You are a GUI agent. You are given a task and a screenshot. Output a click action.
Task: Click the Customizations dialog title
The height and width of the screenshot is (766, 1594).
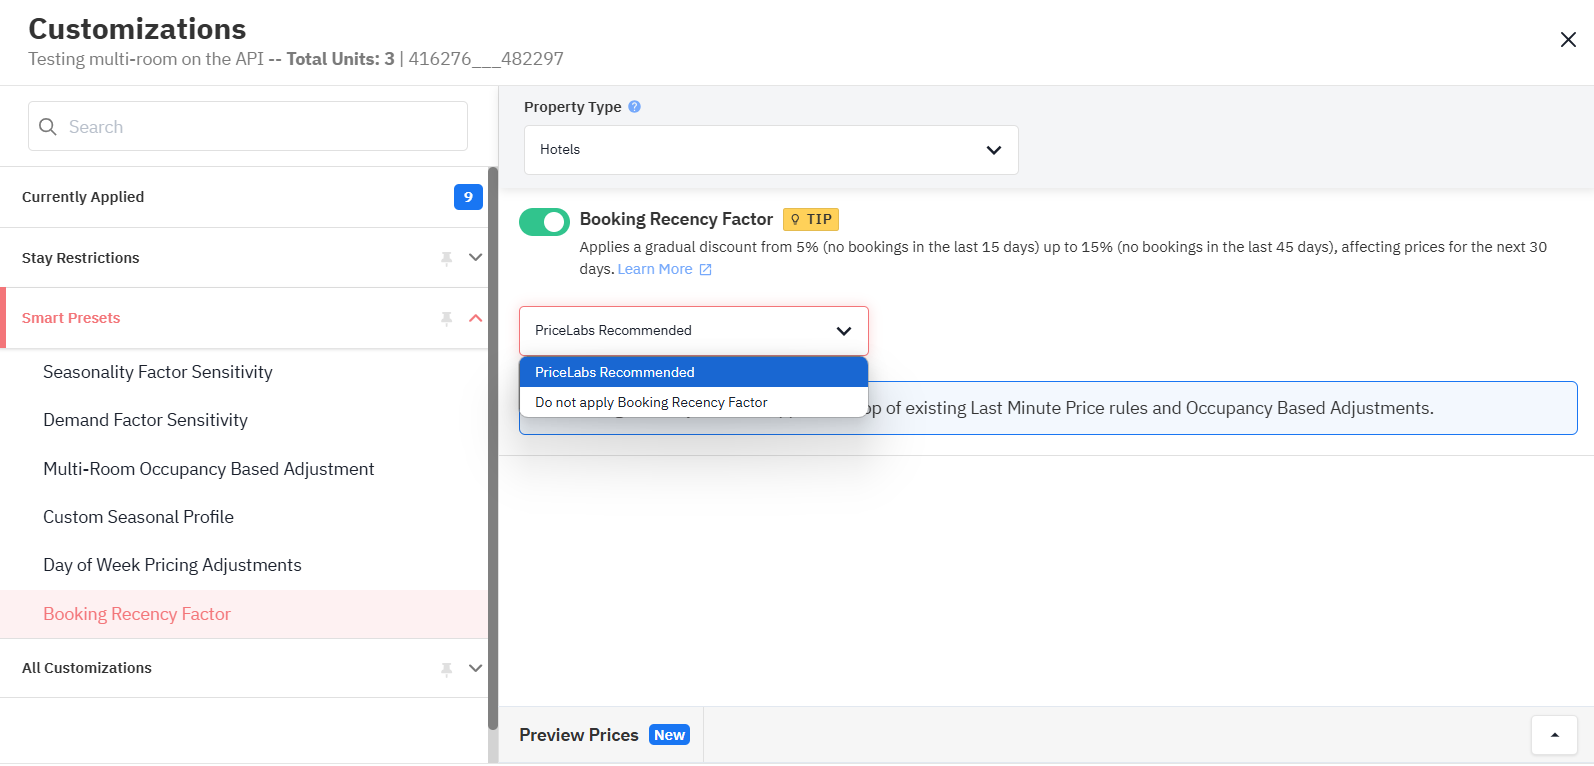(x=137, y=29)
